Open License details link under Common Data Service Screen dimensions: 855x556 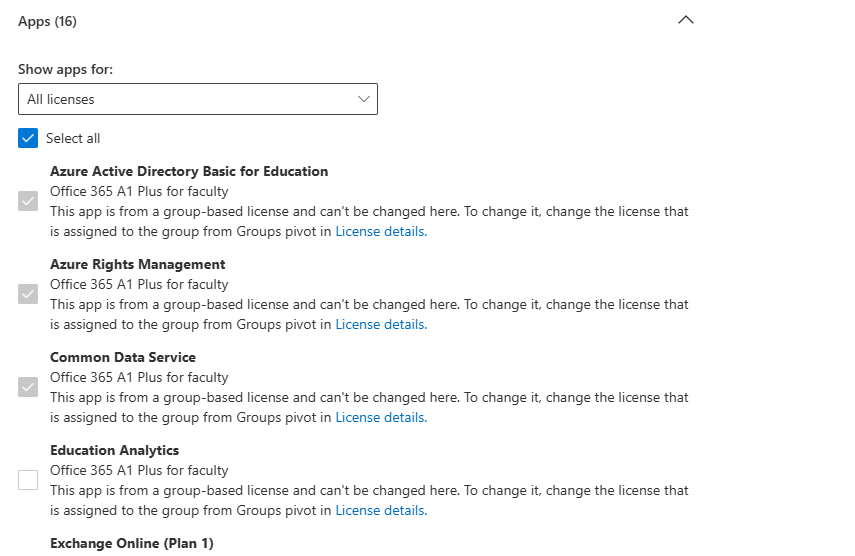tap(381, 418)
